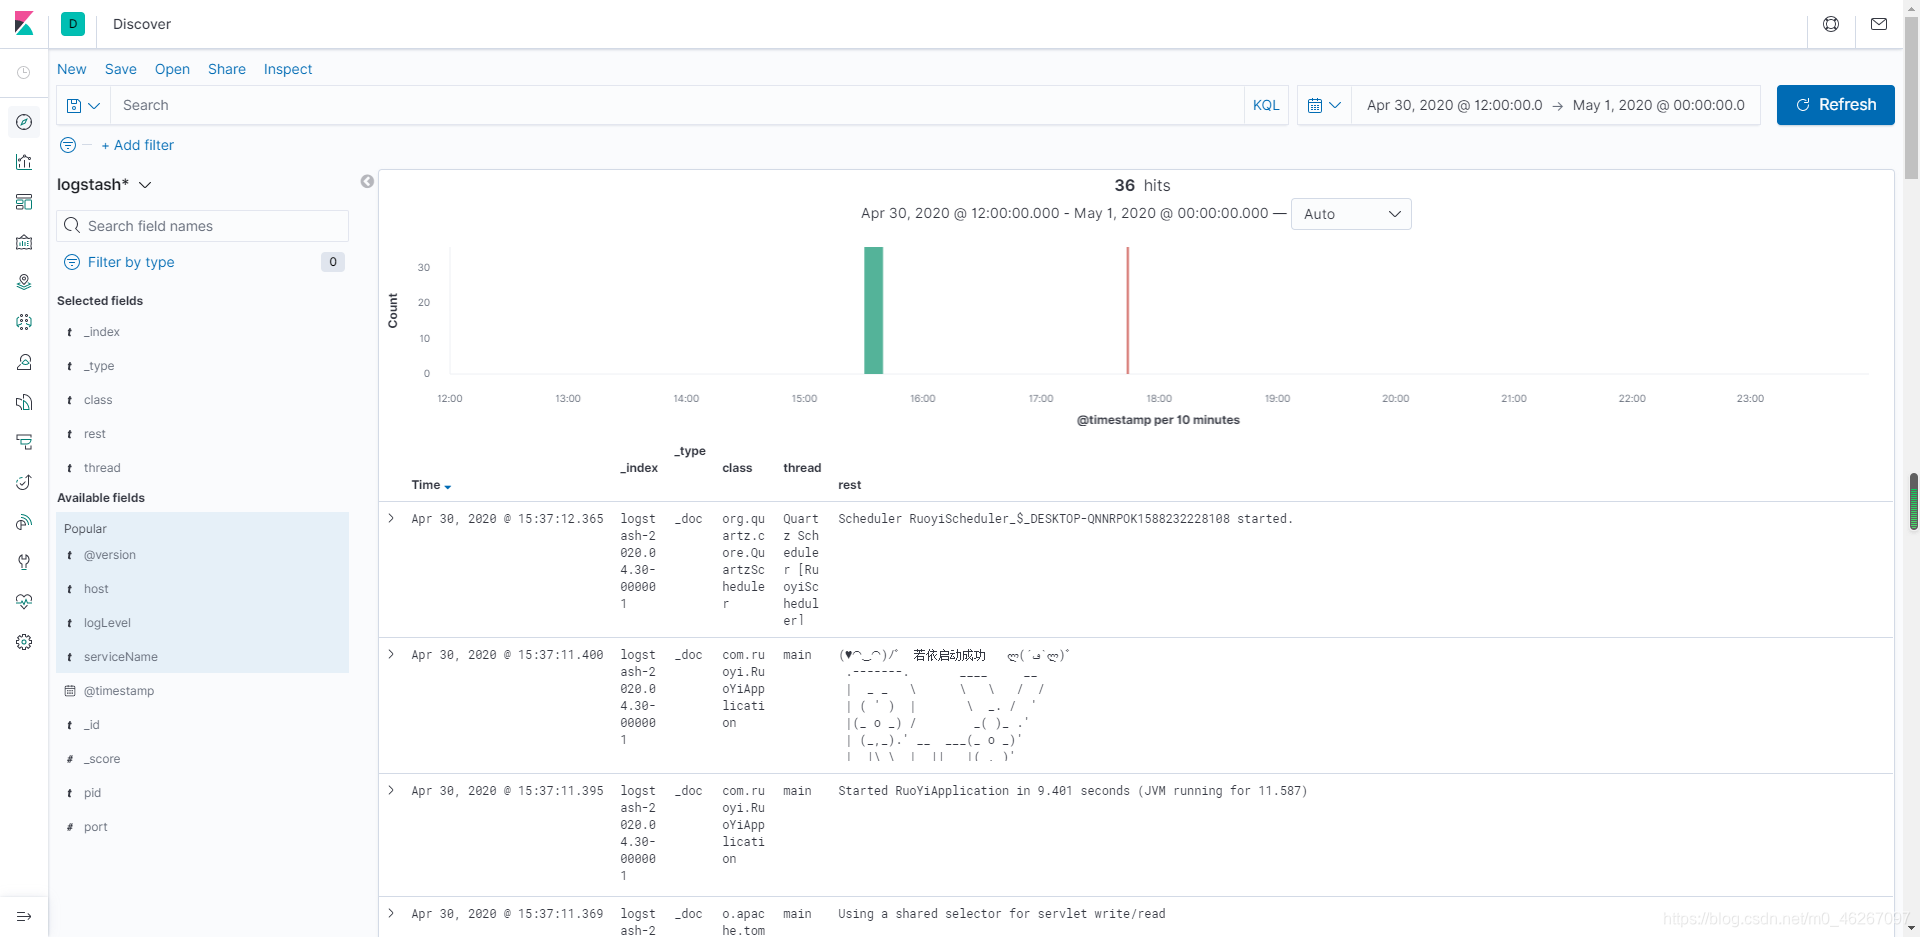Viewport: 1920px width, 937px height.
Task: Open the Auto interval dropdown
Action: click(x=1351, y=214)
